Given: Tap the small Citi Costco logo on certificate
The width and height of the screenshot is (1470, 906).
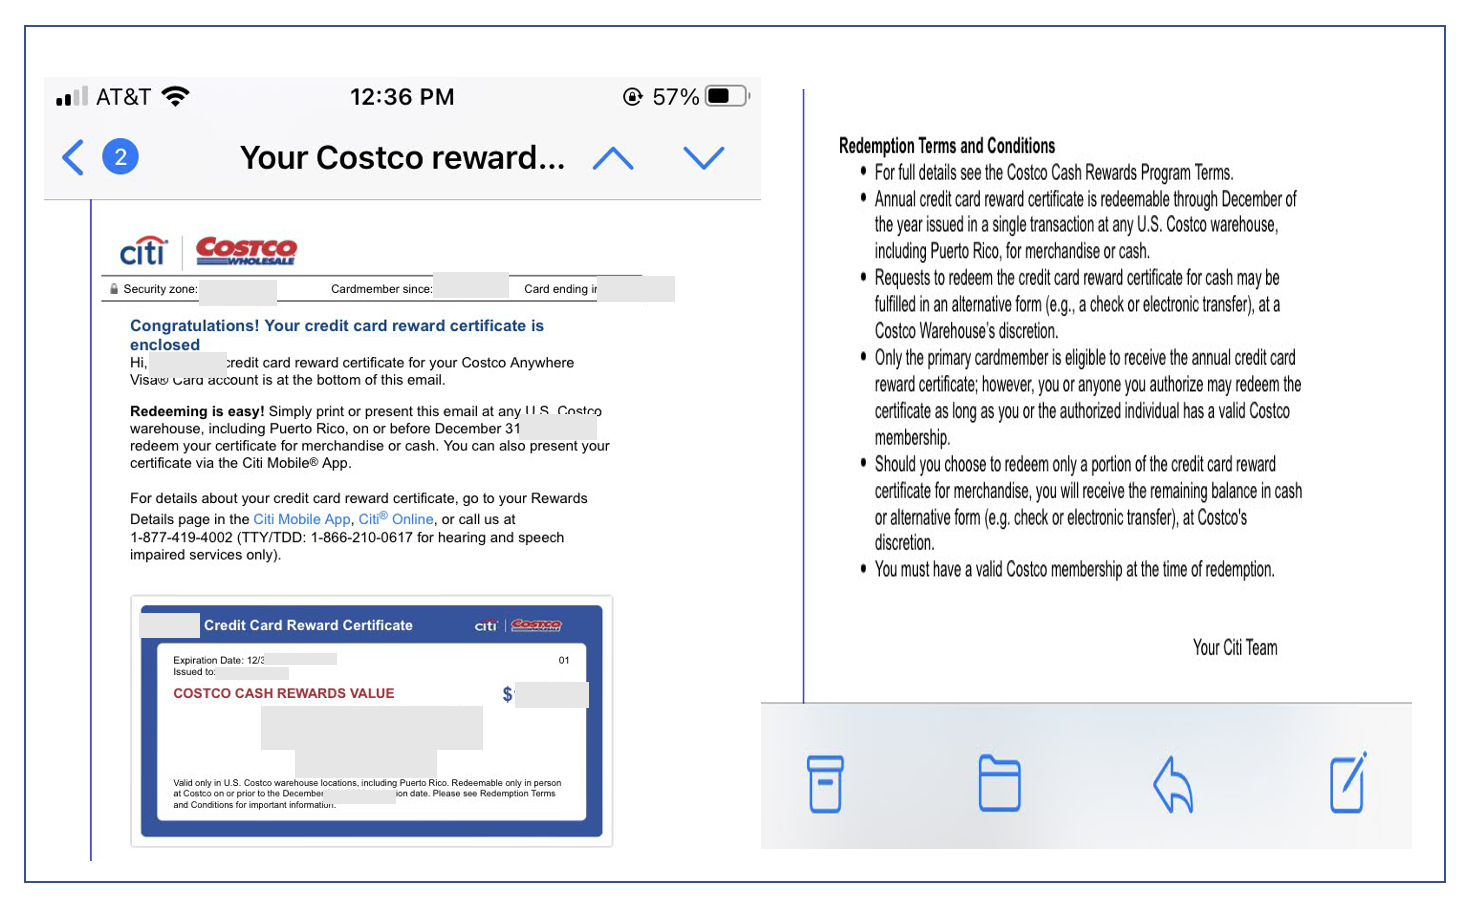Looking at the screenshot, I should pyautogui.click(x=518, y=625).
